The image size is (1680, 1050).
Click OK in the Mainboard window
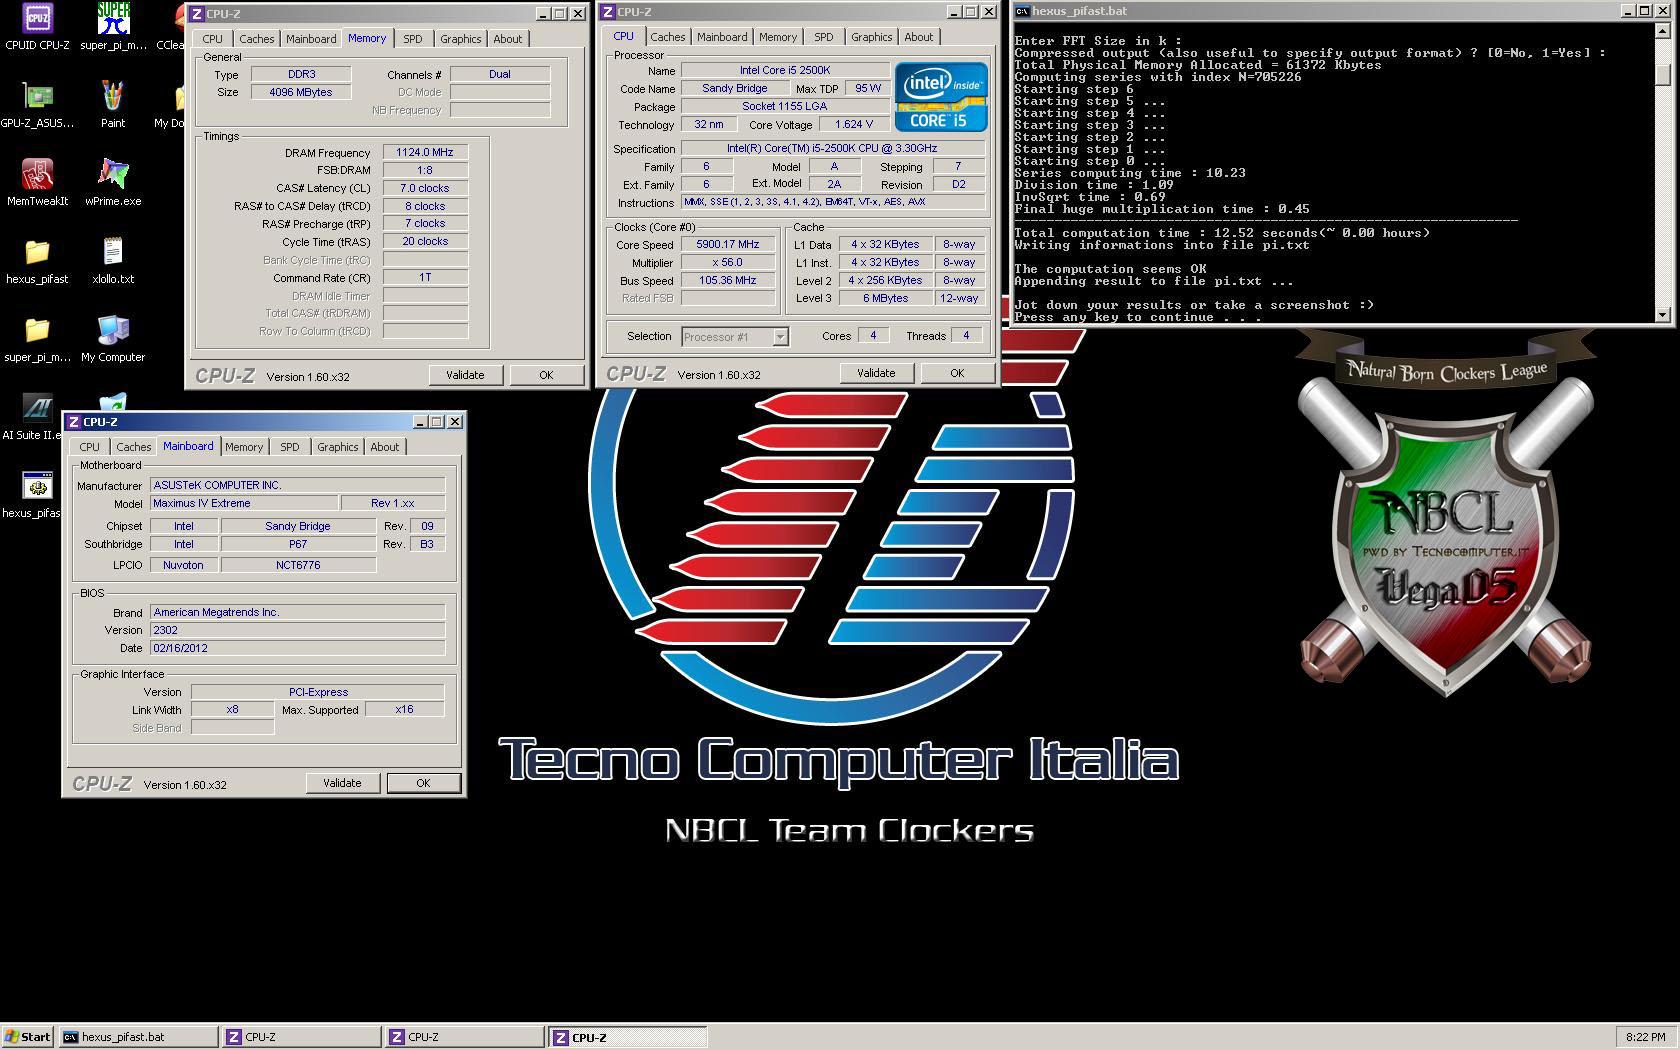coord(423,783)
